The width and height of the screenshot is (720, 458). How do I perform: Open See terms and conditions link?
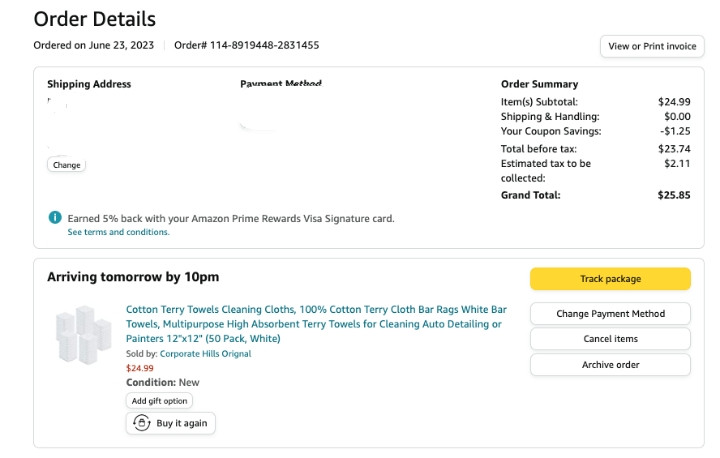click(x=118, y=232)
